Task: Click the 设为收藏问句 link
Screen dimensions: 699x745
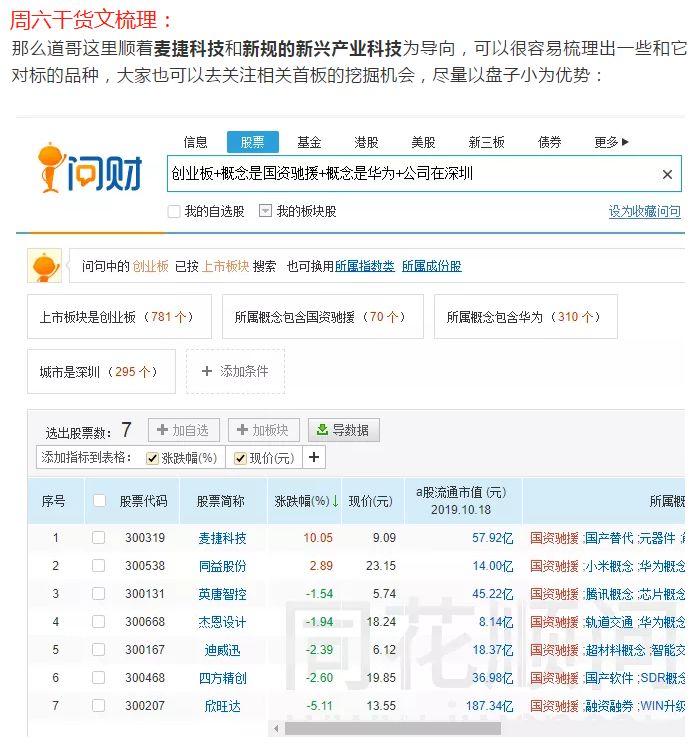Action: 644,211
